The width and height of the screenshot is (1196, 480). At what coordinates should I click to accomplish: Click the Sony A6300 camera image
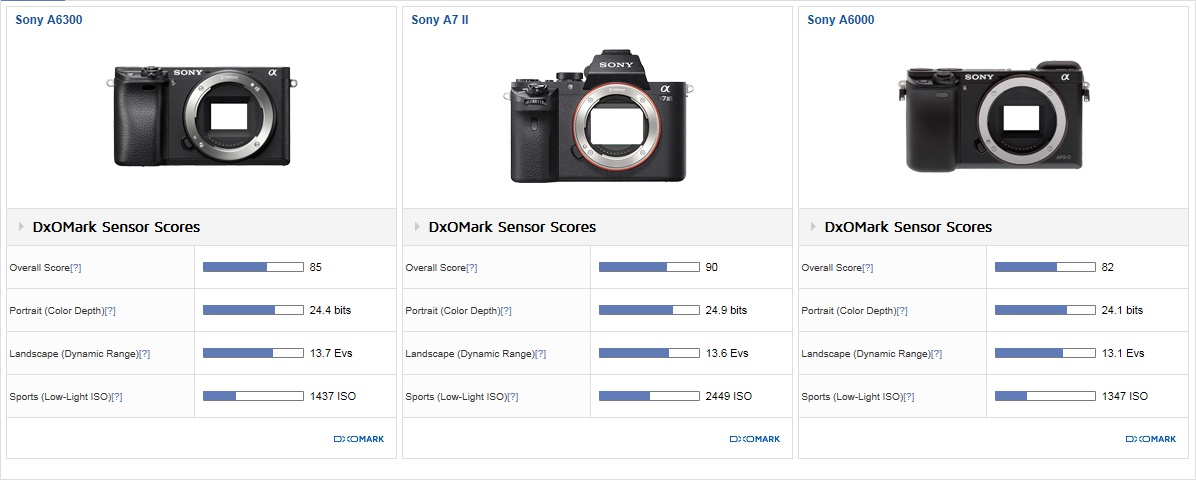[201, 115]
